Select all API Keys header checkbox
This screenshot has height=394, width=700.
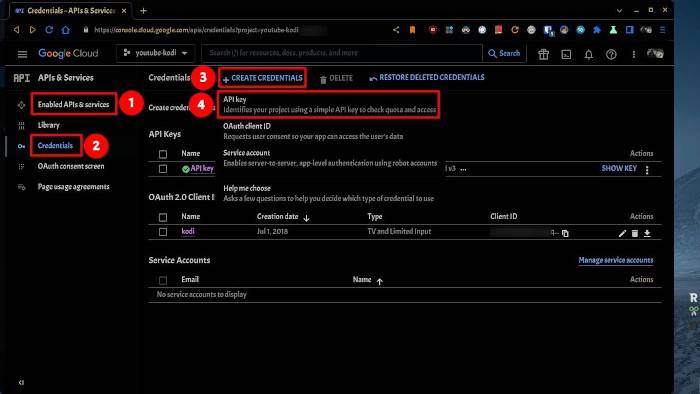(163, 154)
